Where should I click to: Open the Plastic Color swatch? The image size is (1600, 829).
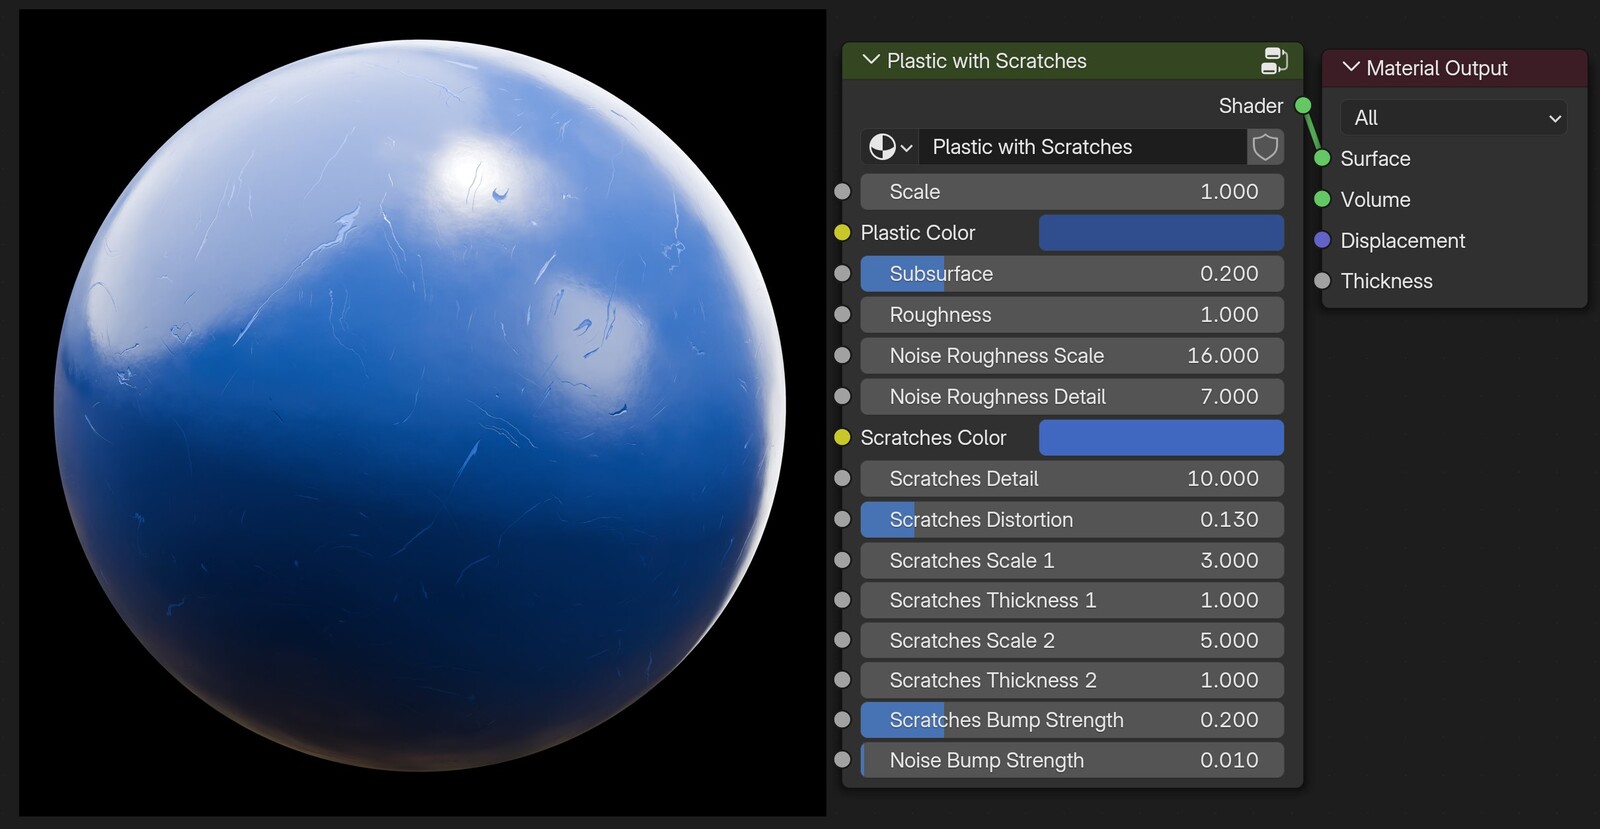pyautogui.click(x=1161, y=232)
